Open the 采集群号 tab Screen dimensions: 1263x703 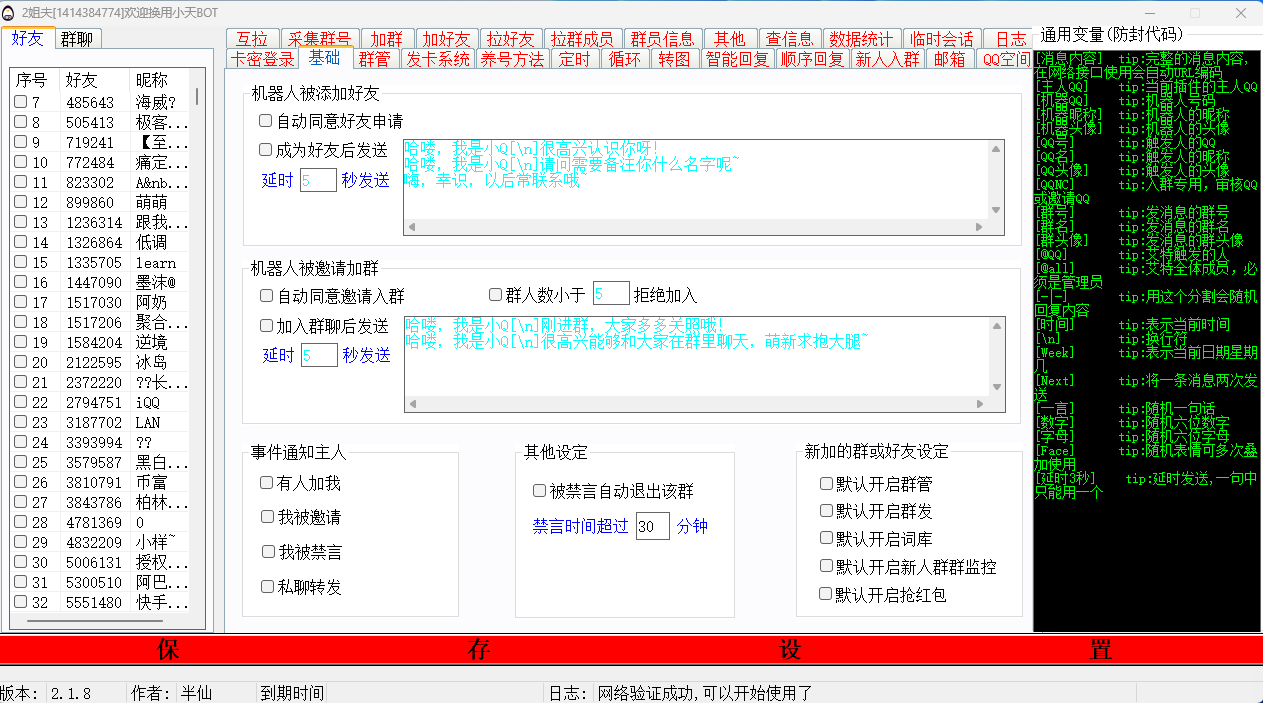319,39
